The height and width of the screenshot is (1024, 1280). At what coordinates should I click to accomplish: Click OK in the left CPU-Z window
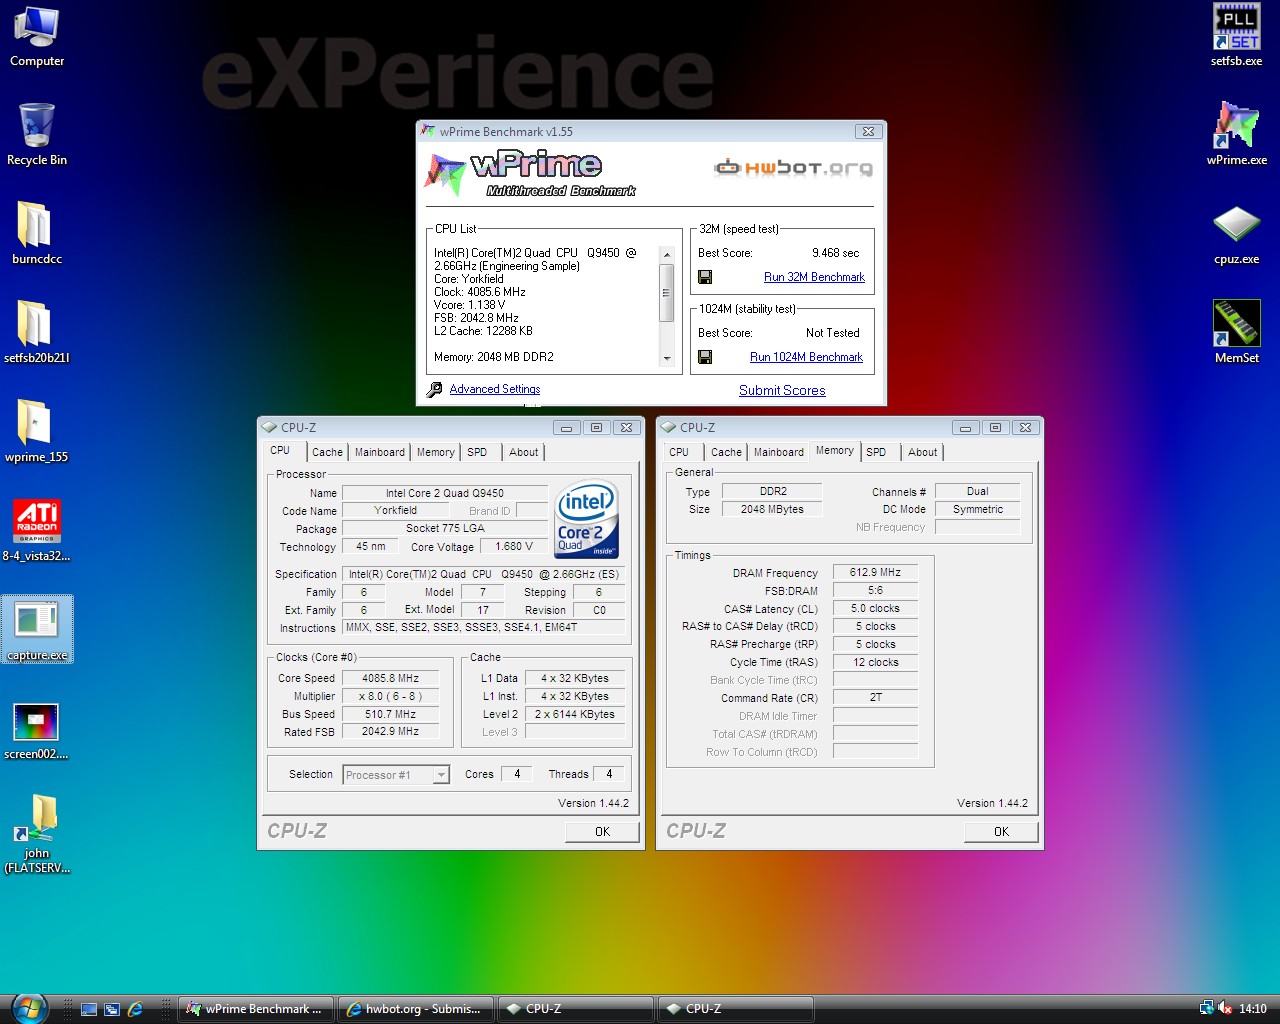point(603,832)
